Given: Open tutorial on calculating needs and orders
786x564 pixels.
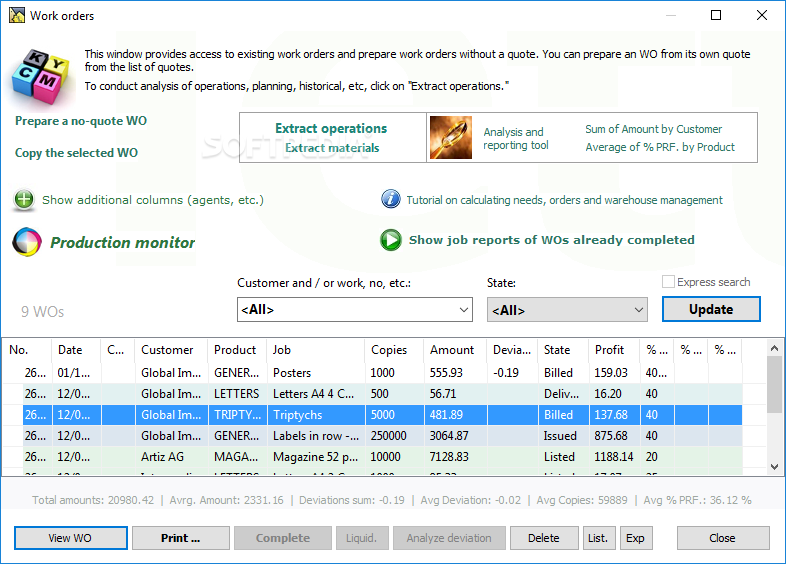Looking at the screenshot, I should click(564, 200).
